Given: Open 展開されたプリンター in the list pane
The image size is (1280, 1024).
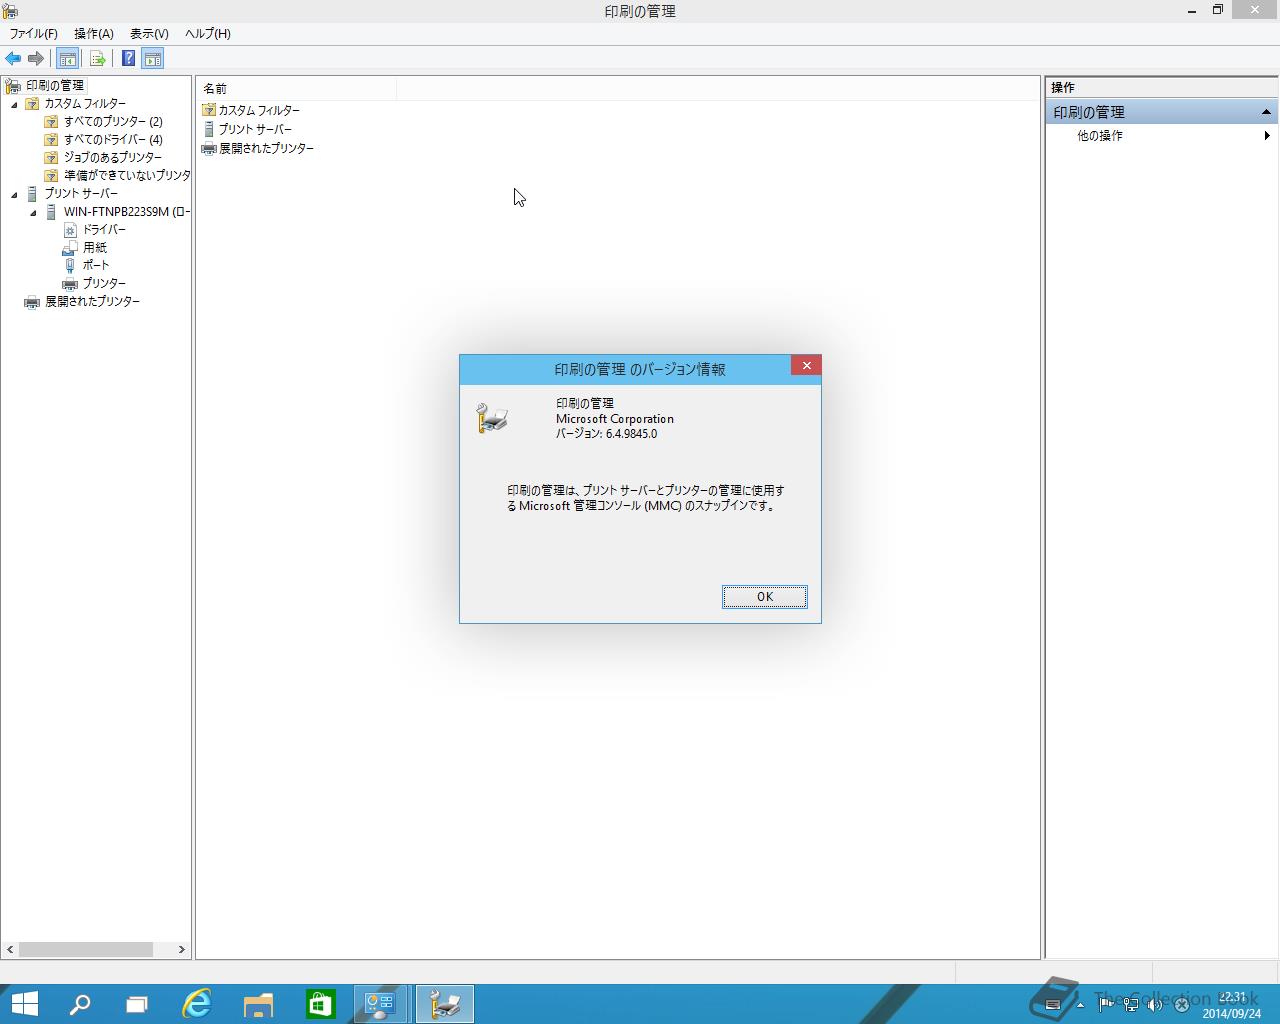Looking at the screenshot, I should pyautogui.click(x=266, y=149).
